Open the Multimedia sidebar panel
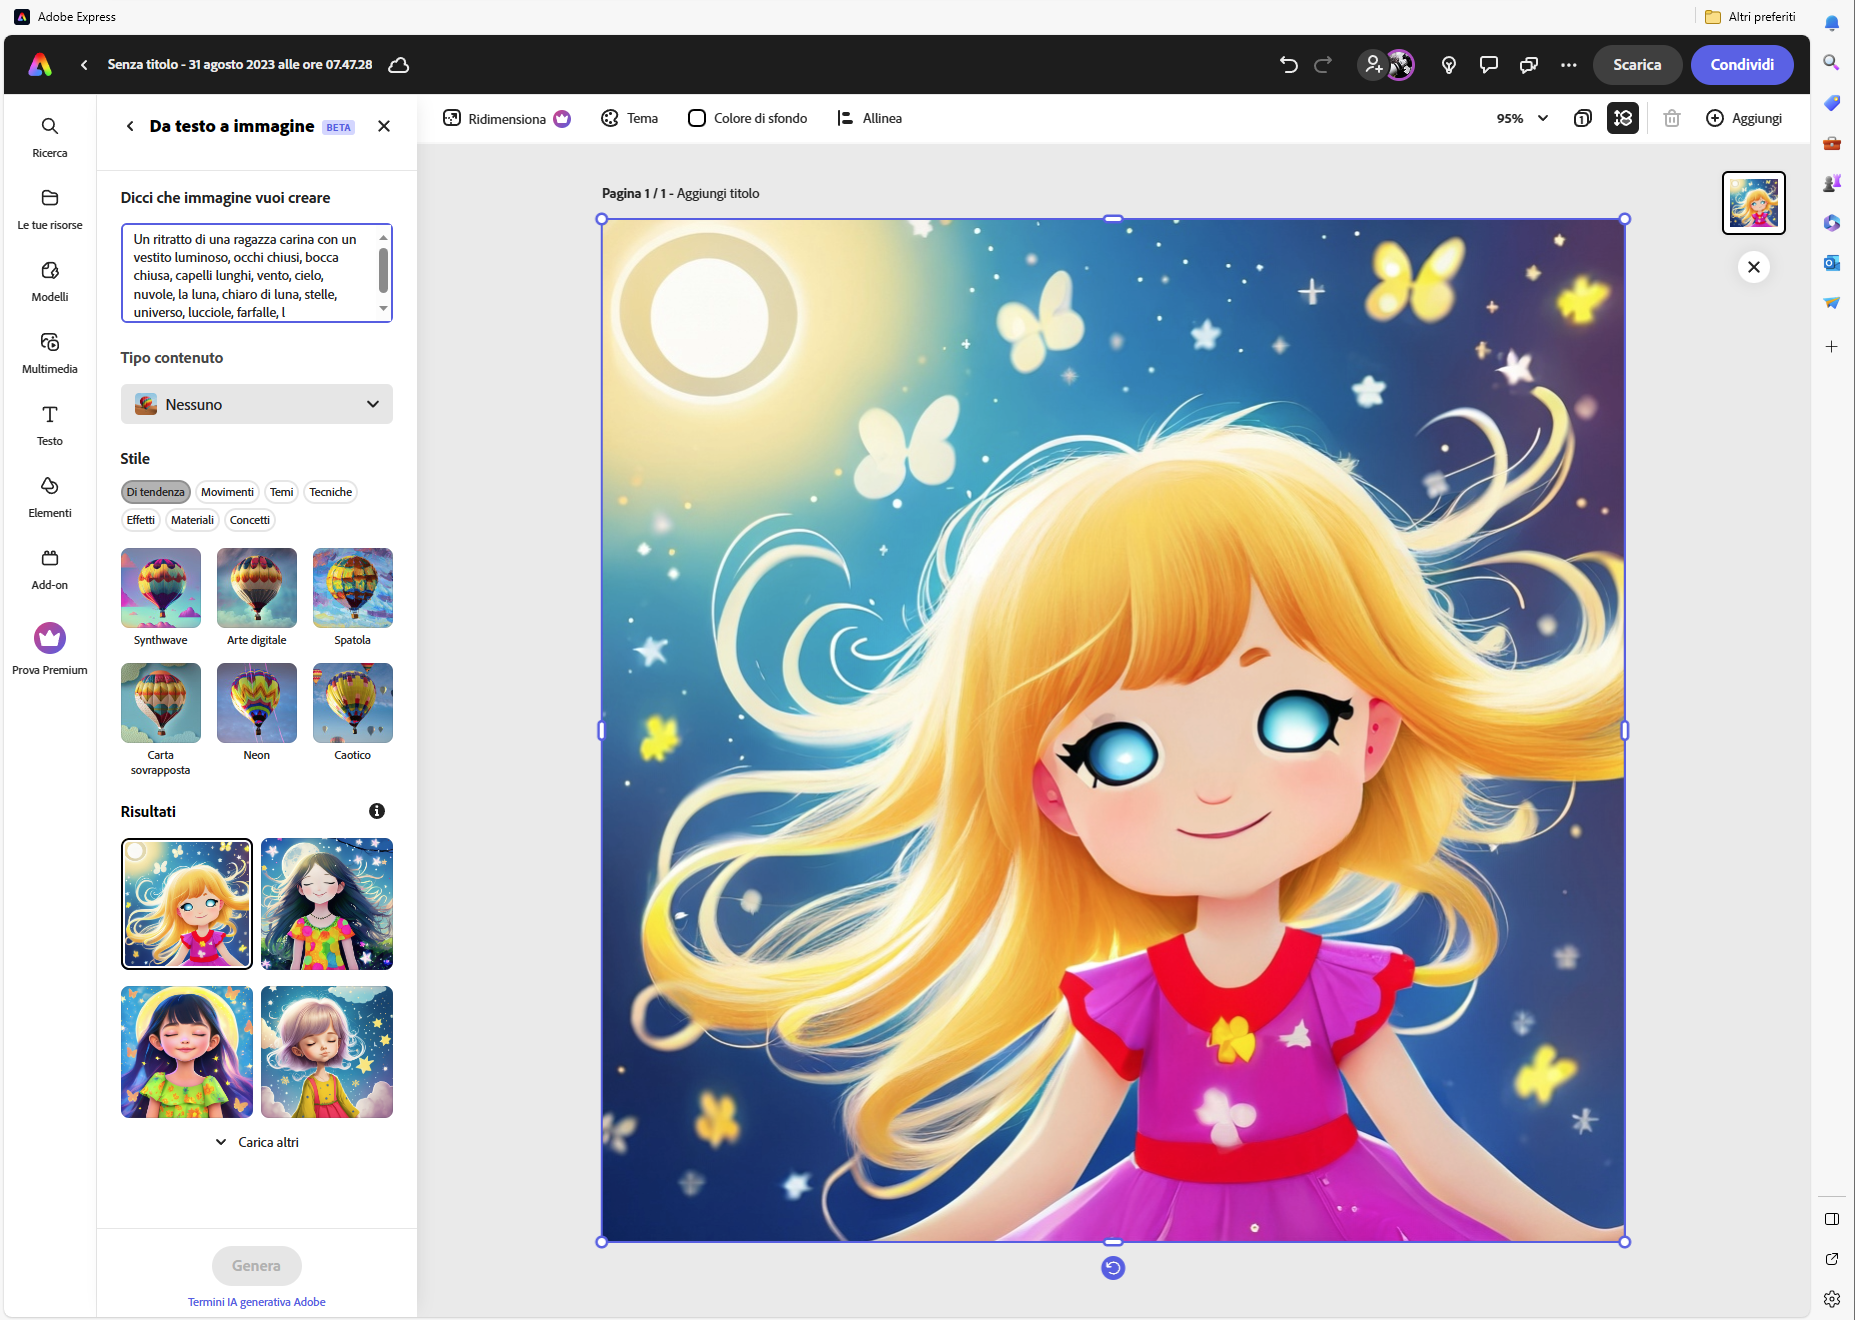This screenshot has width=1855, height=1320. click(x=50, y=353)
